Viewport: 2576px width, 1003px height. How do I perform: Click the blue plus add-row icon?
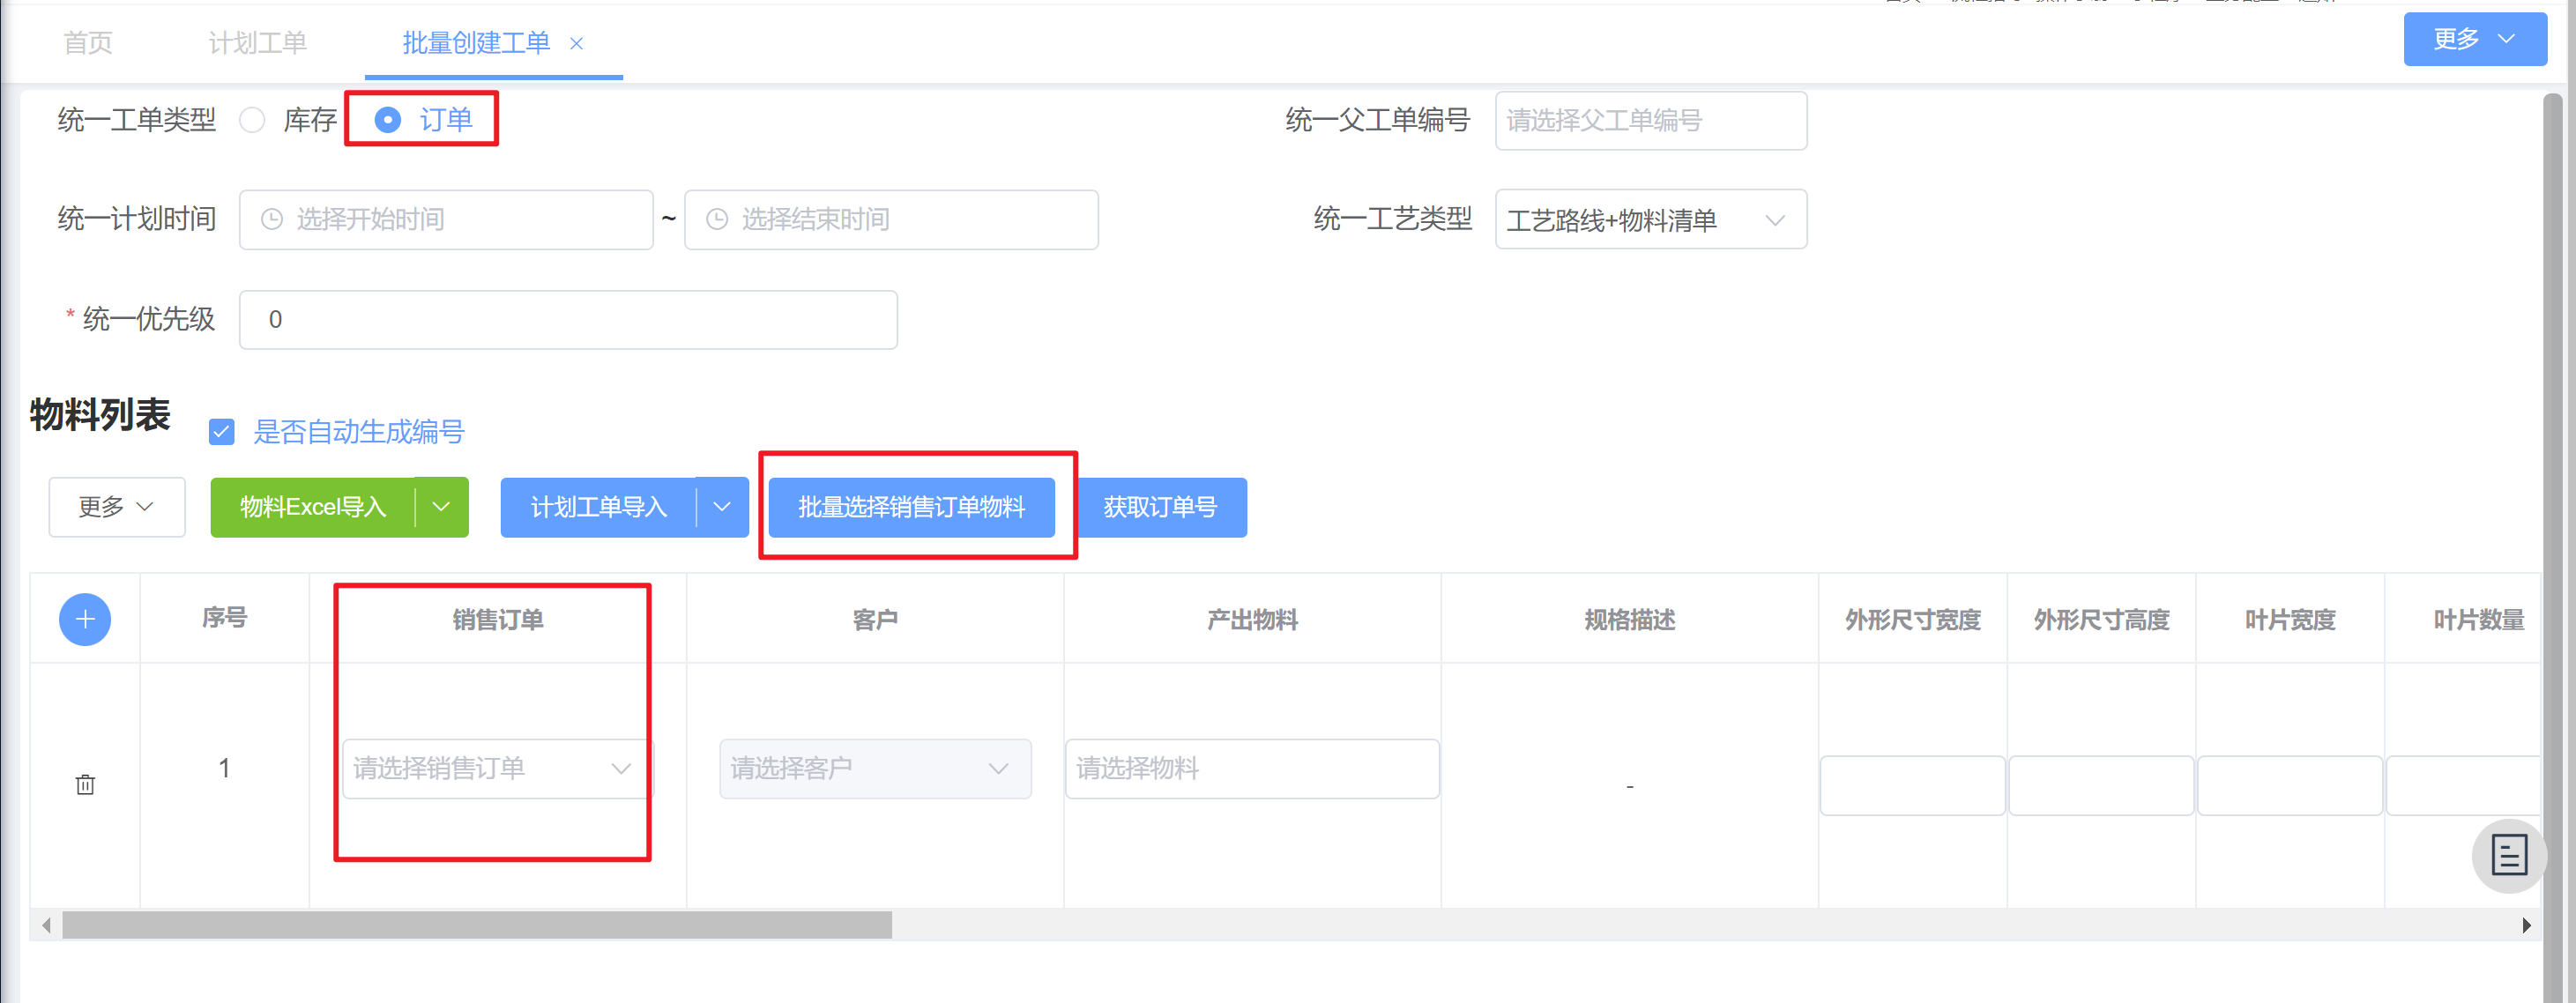click(85, 619)
